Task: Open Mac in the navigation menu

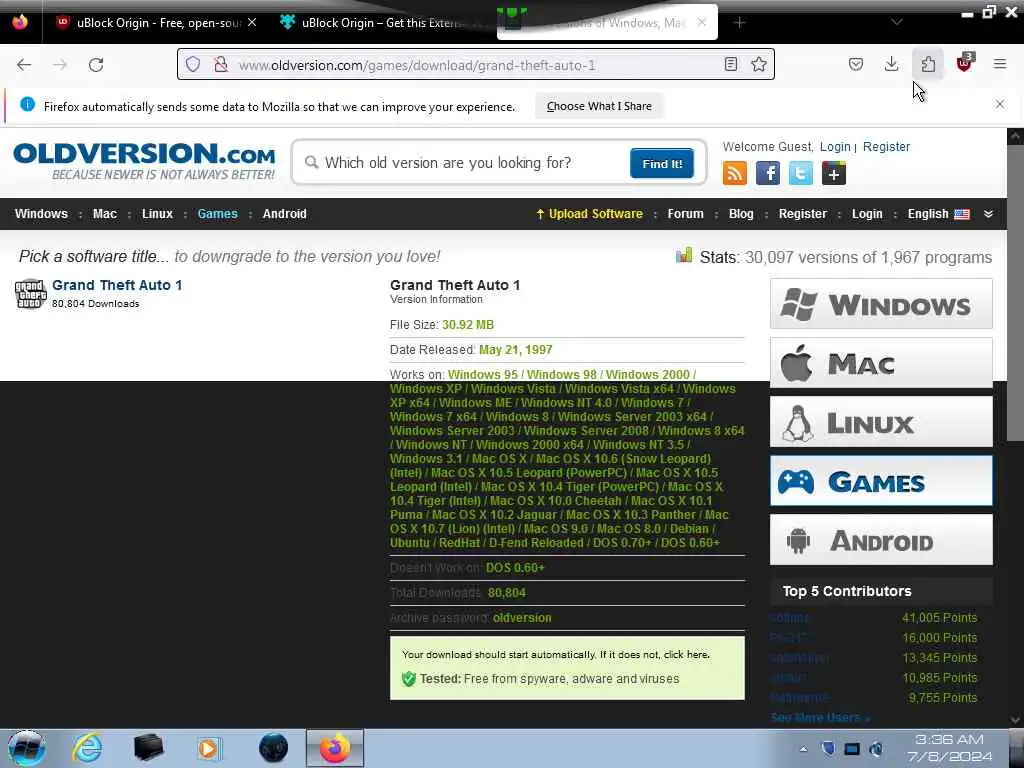Action: tap(104, 214)
